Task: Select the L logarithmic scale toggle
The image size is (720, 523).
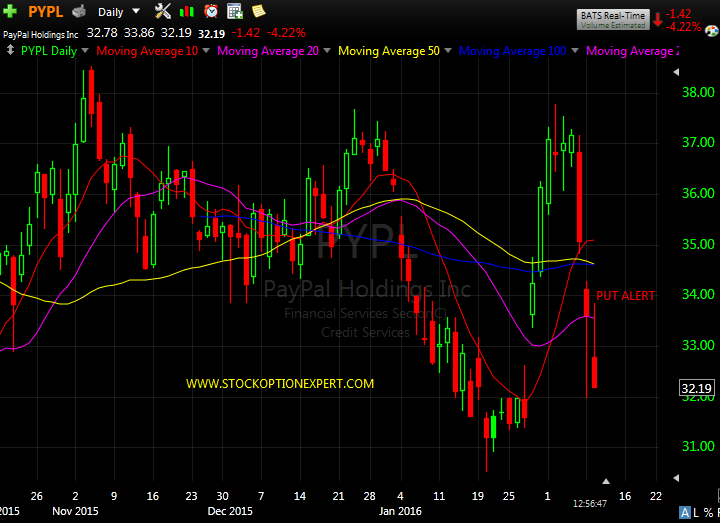Action: point(696,512)
